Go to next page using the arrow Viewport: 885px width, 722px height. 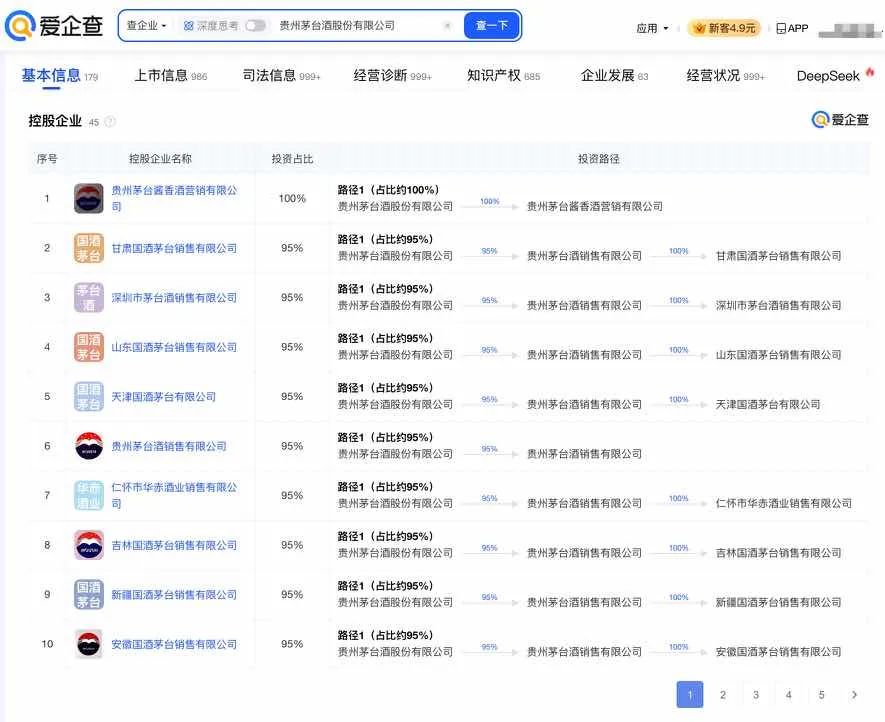click(854, 695)
